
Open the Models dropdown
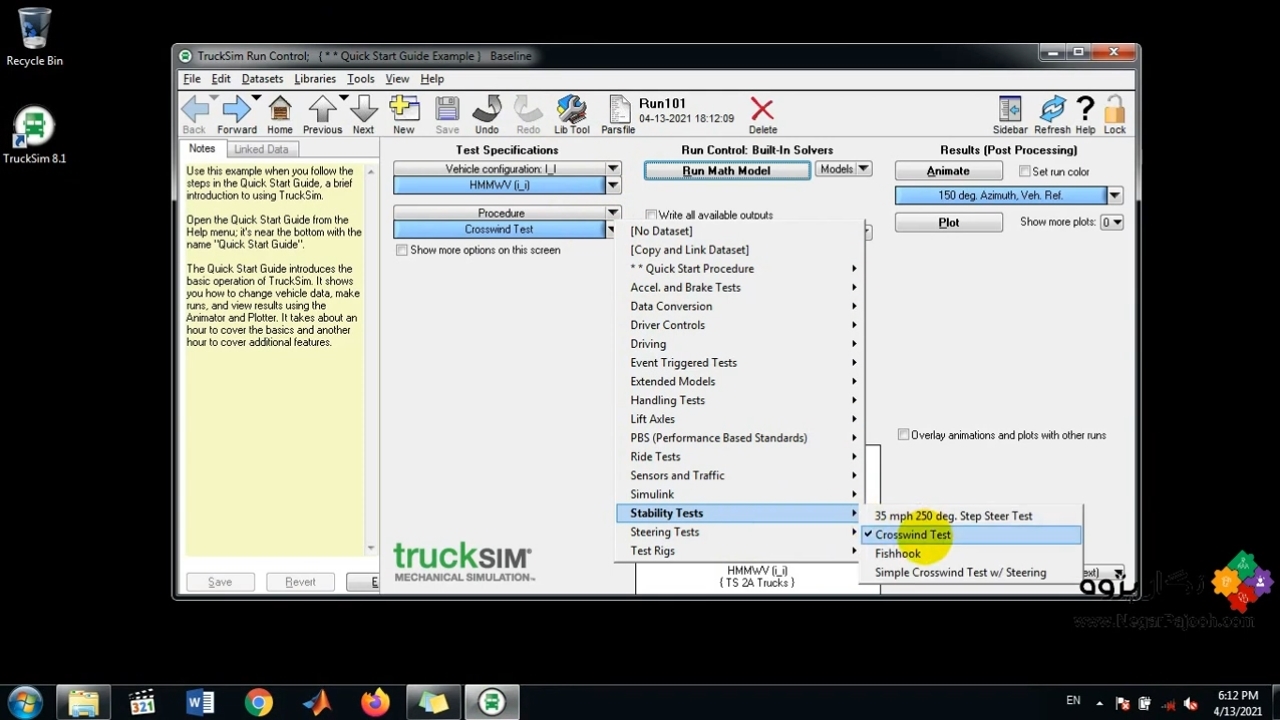844,170
